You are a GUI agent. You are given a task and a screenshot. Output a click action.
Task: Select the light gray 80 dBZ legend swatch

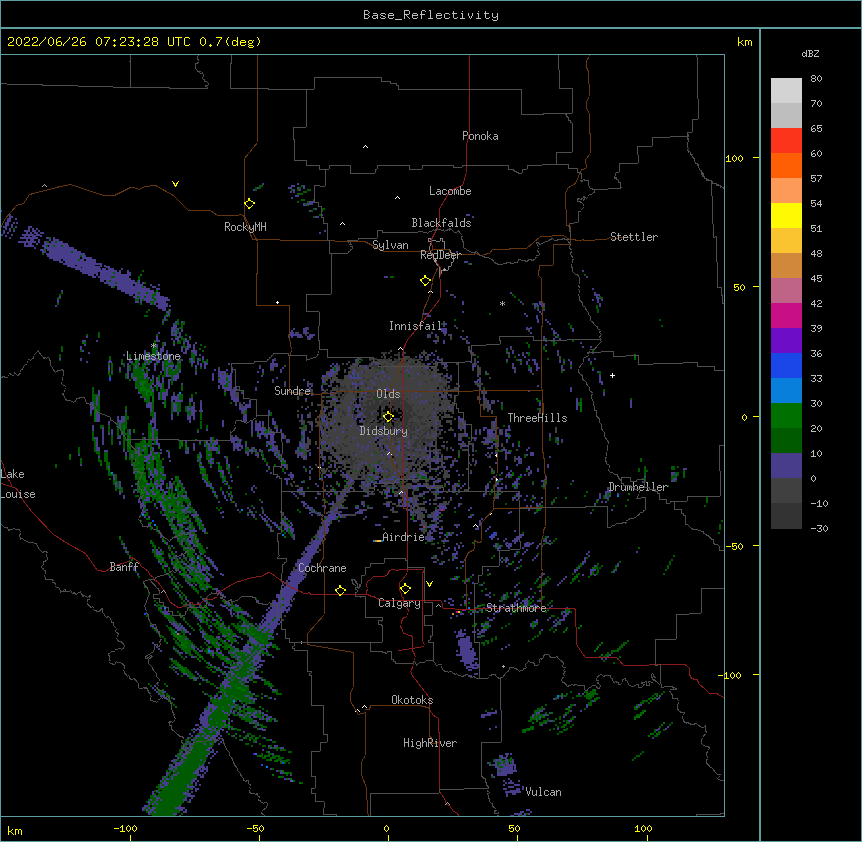[786, 91]
